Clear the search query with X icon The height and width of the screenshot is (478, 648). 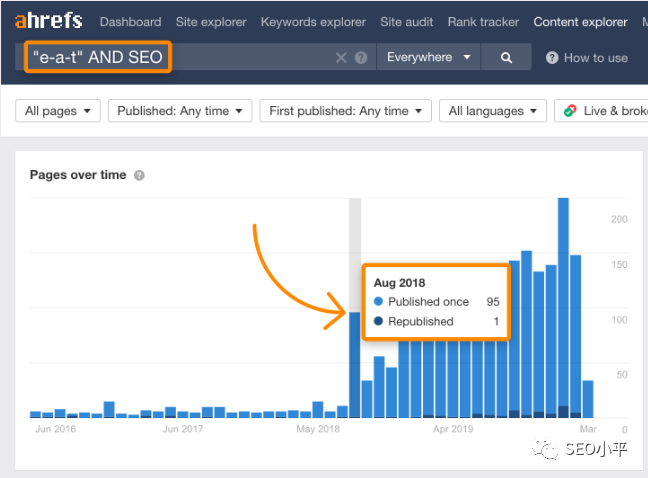[x=341, y=57]
